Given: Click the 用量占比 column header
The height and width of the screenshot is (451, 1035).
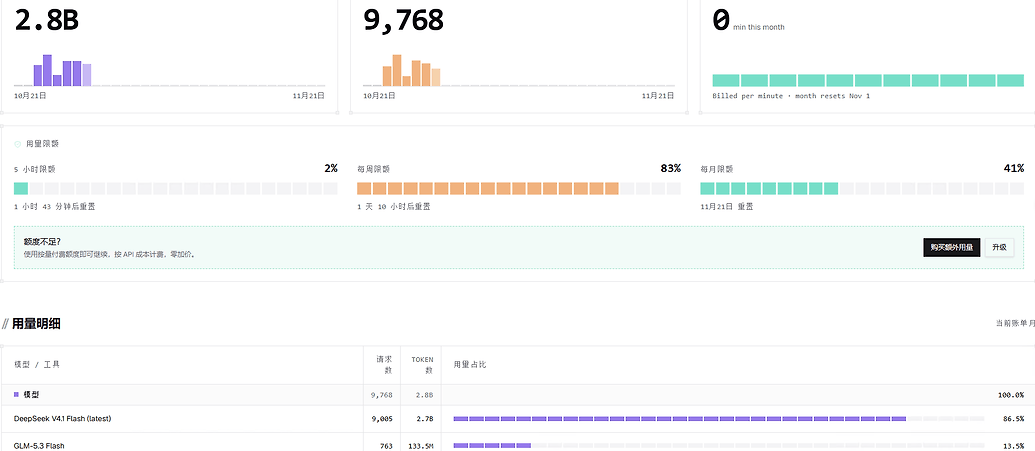Looking at the screenshot, I should (470, 364).
